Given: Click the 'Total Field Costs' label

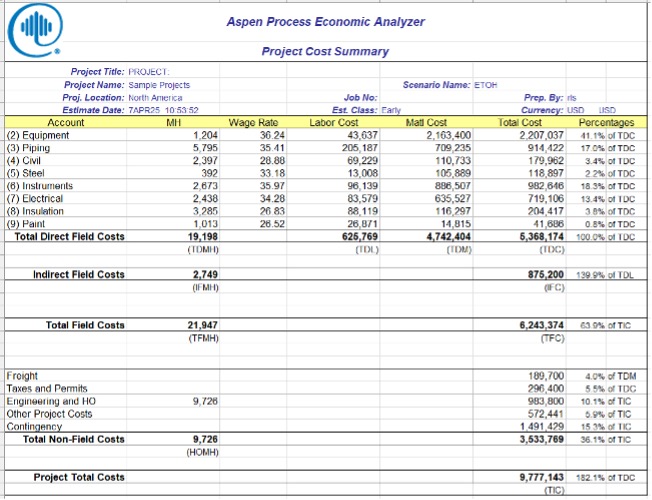Looking at the screenshot, I should pos(85,325).
